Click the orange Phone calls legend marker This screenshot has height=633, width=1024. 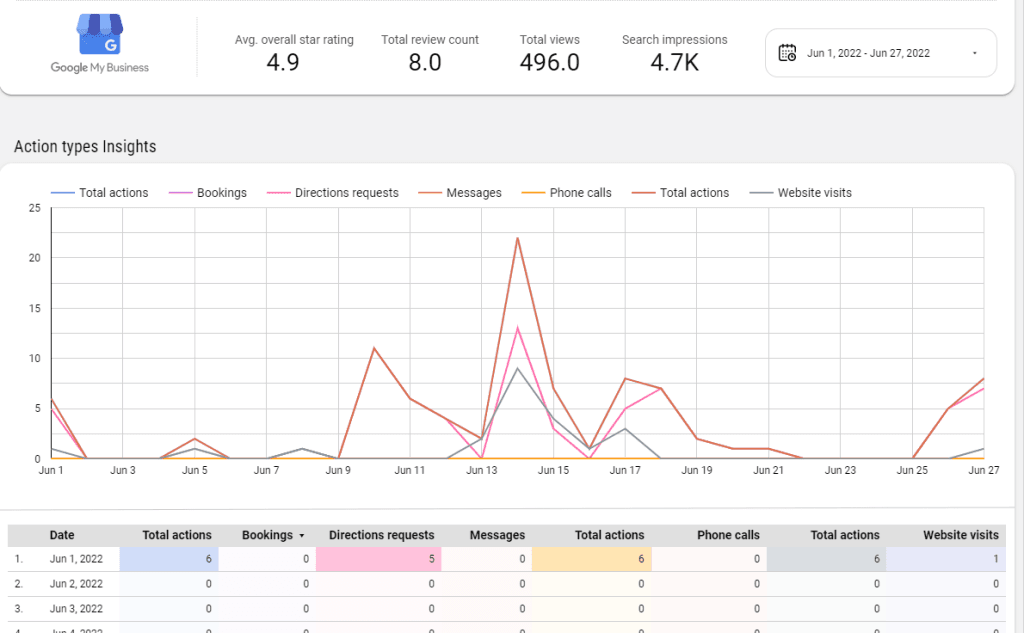tap(535, 193)
